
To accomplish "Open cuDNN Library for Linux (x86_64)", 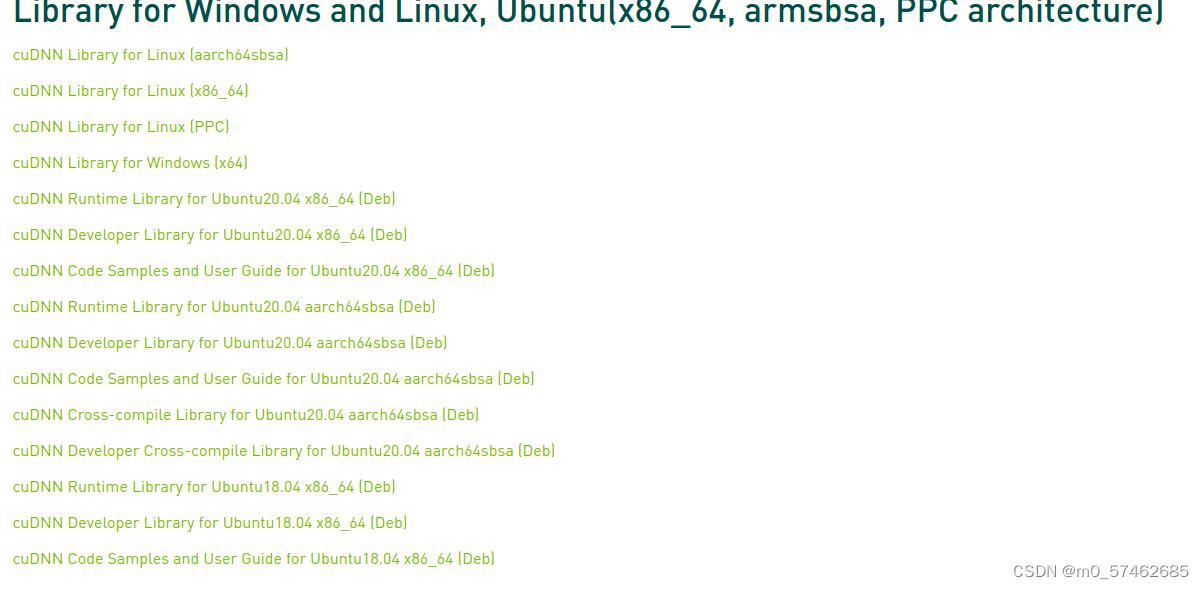I will click(x=130, y=91).
